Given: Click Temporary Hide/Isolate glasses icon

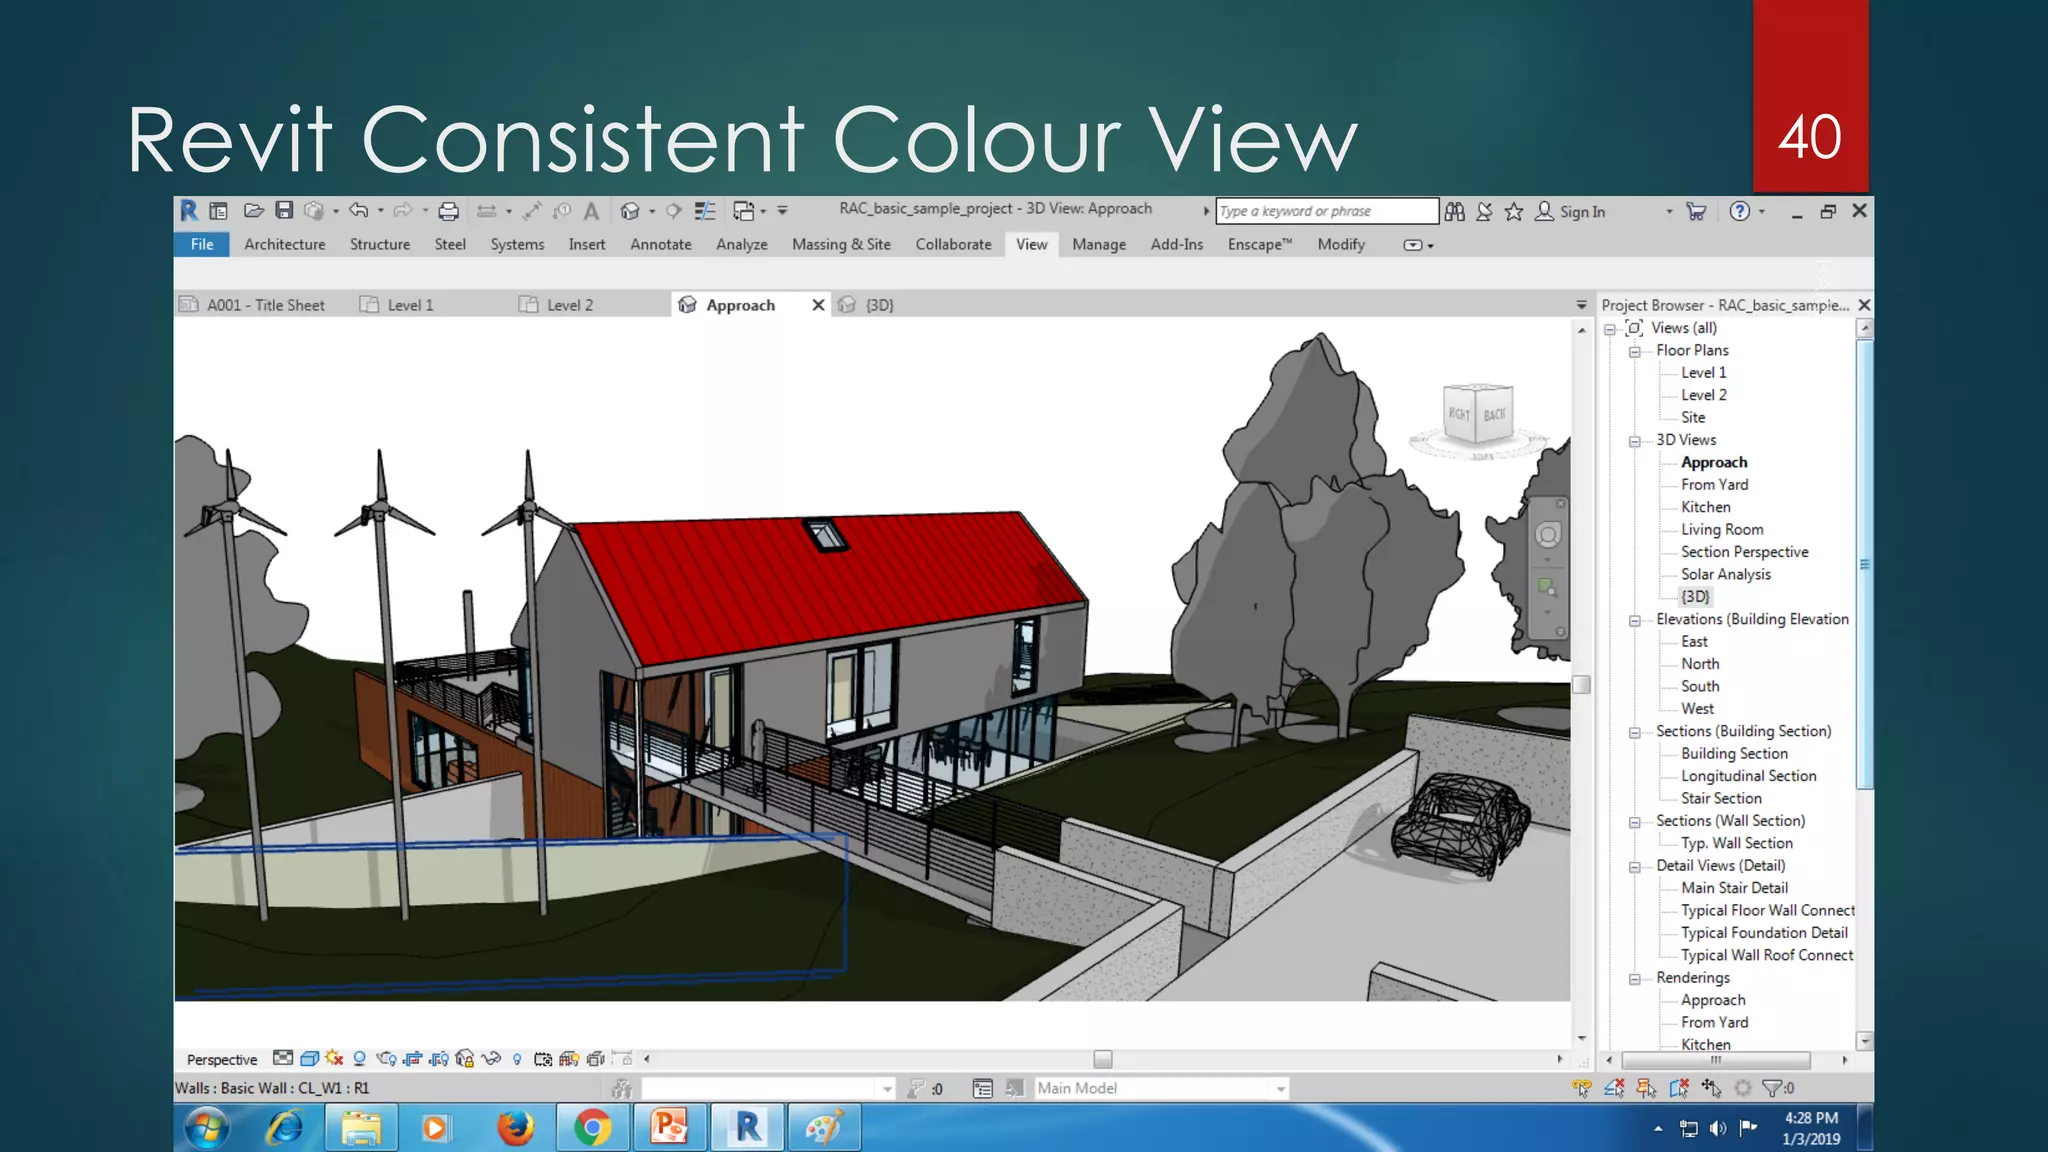Looking at the screenshot, I should coord(491,1058).
